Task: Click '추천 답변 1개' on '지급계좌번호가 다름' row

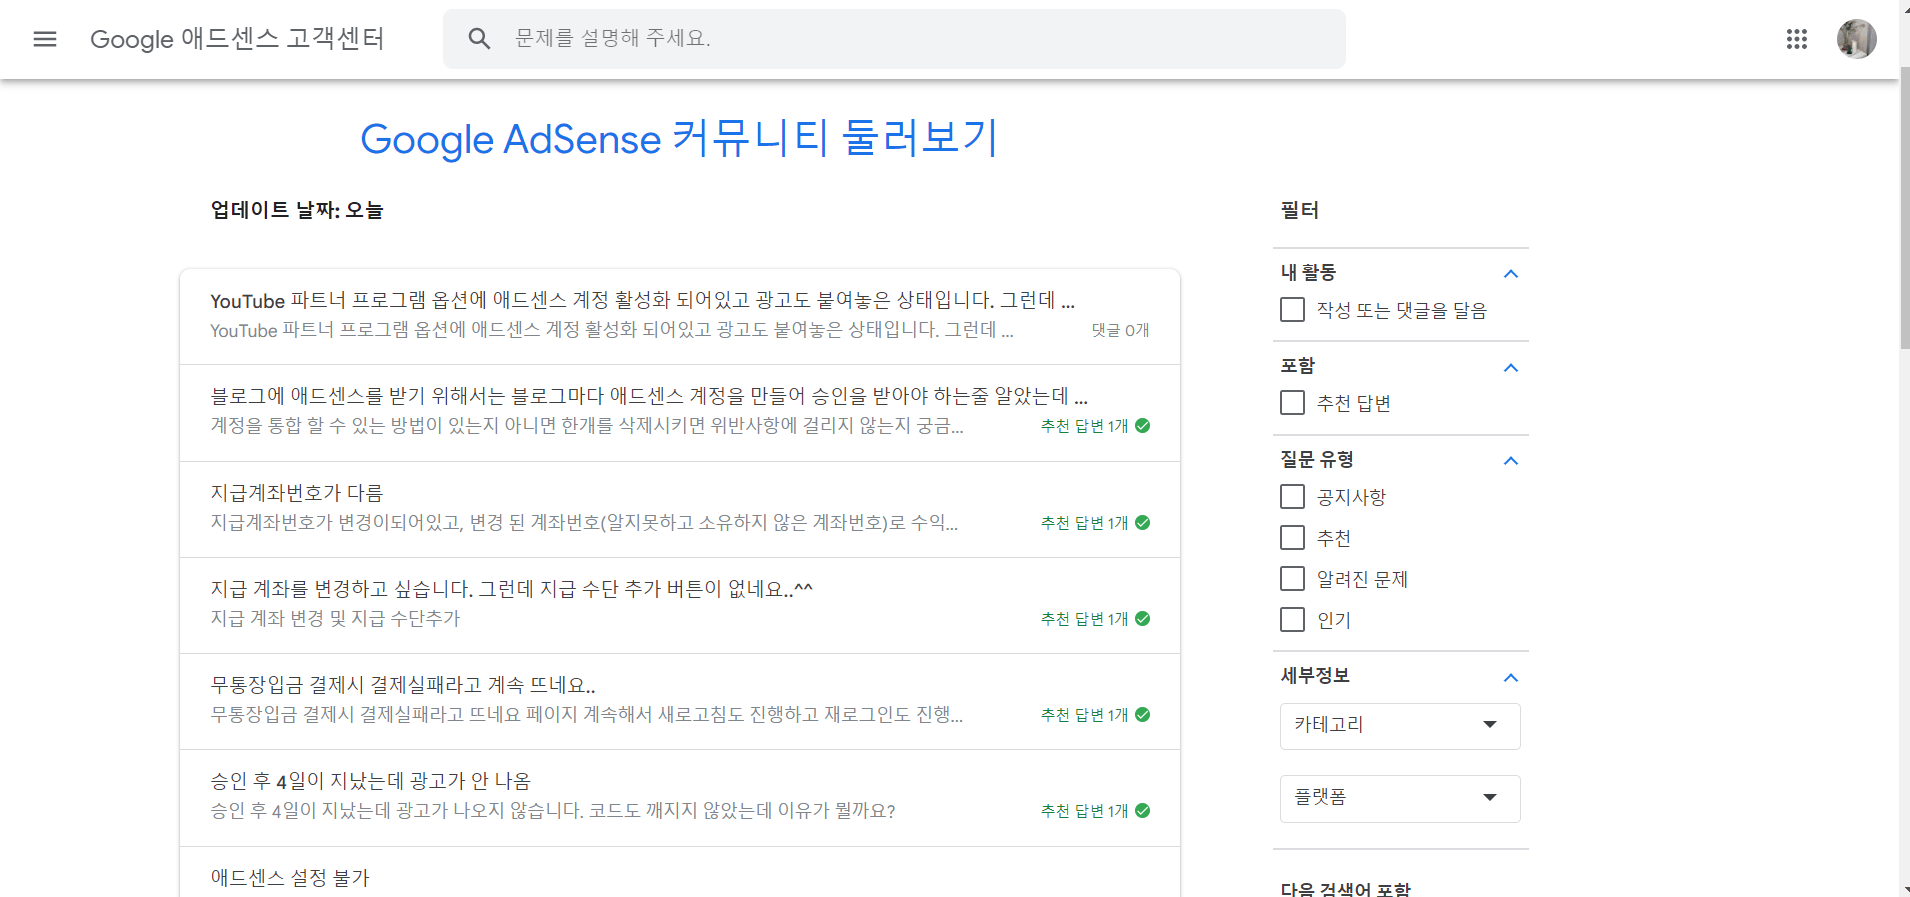Action: click(x=1084, y=522)
